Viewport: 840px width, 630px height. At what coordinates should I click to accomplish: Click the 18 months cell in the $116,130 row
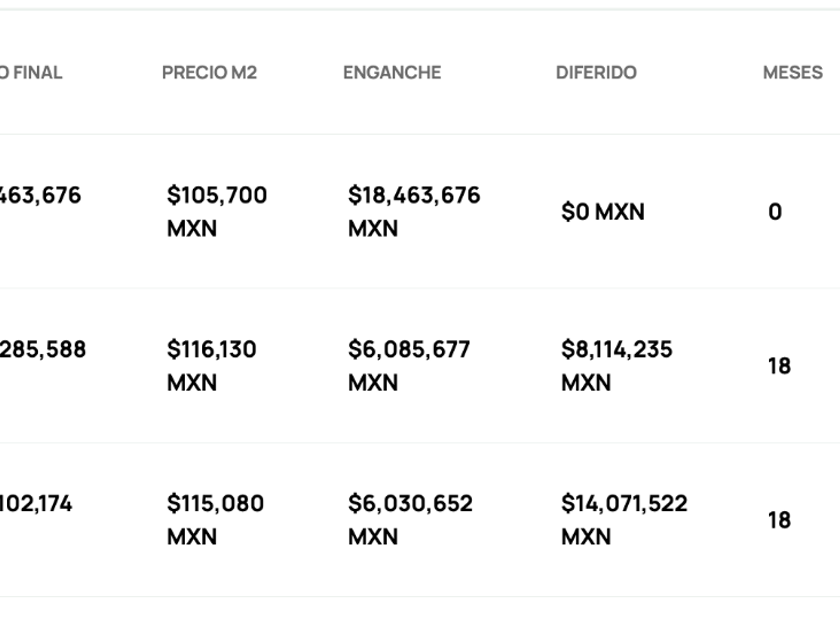click(779, 366)
